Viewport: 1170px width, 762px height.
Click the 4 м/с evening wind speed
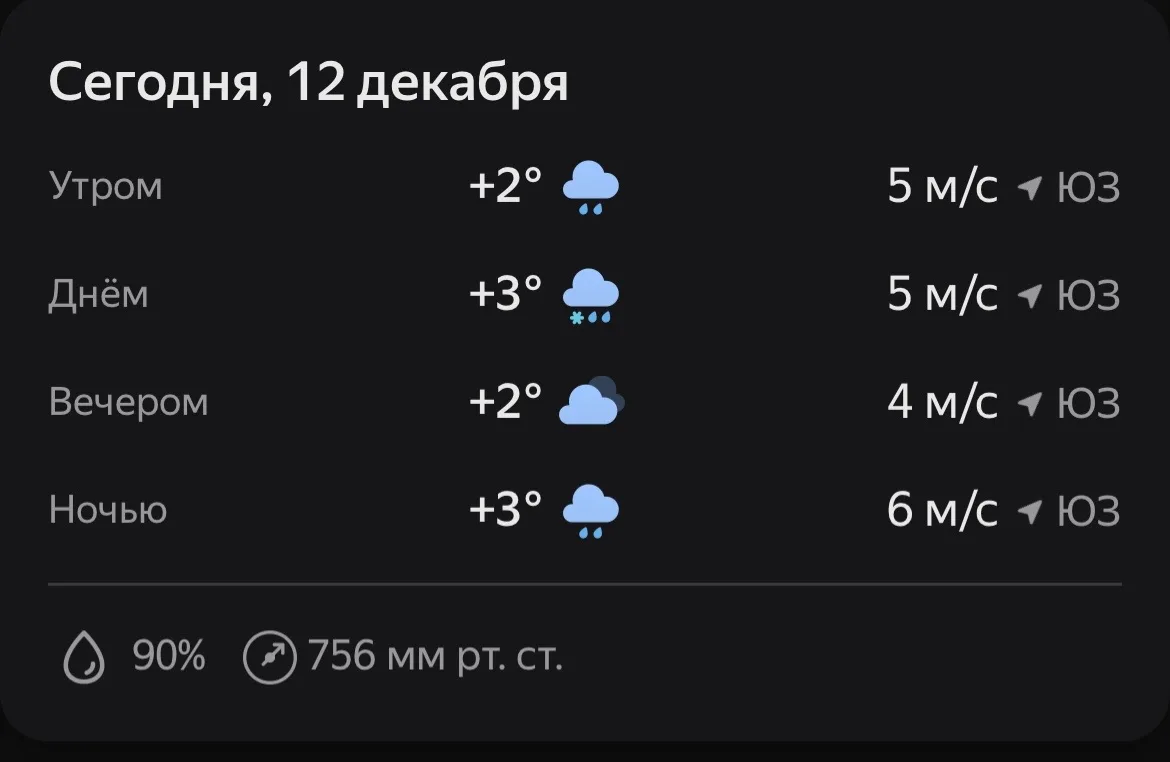point(942,403)
